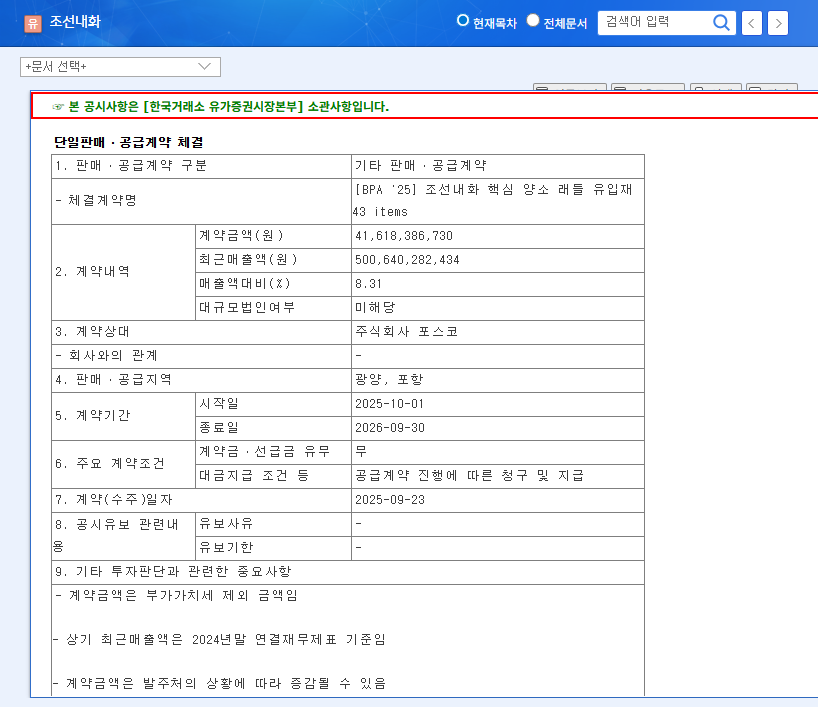Click the 최근매출액(원) label cell
Screen dimensions: 818x707
tap(273, 260)
